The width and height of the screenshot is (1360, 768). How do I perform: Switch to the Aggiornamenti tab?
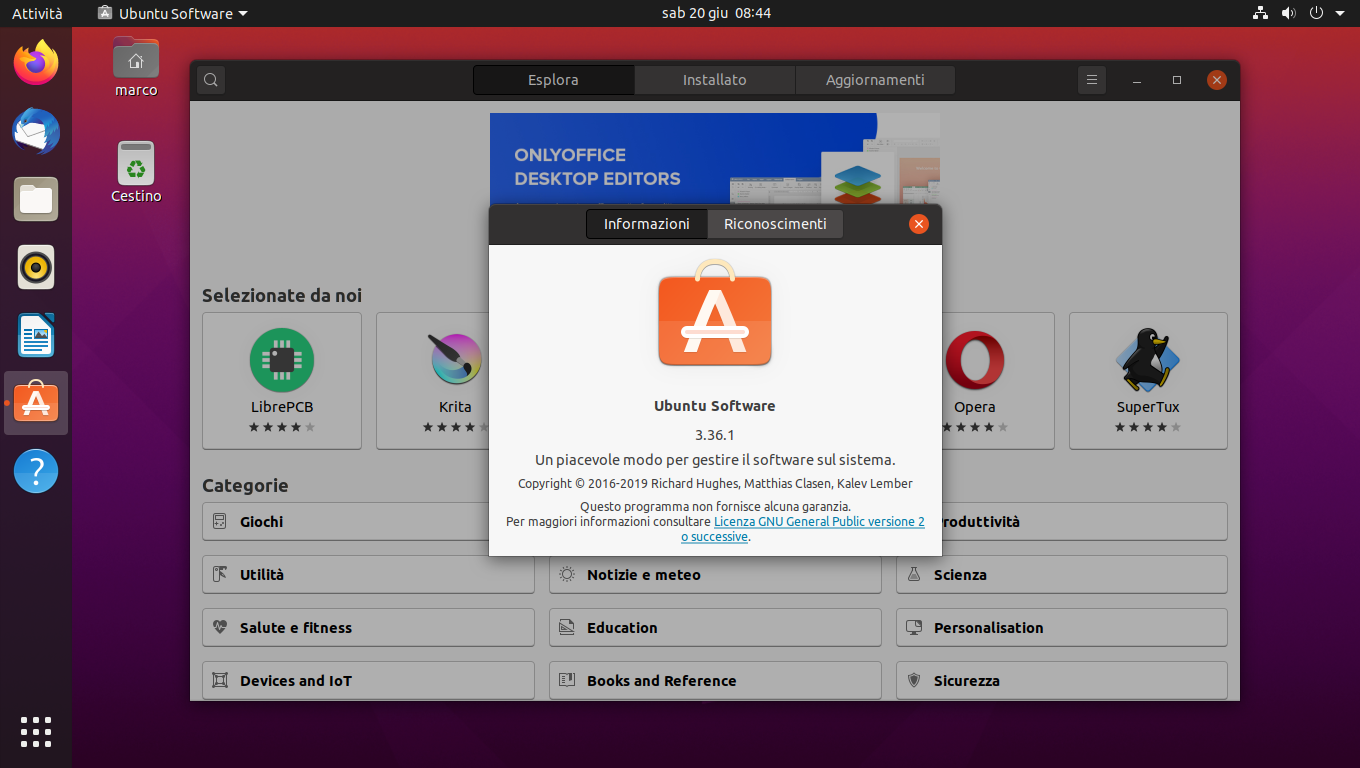click(x=874, y=79)
